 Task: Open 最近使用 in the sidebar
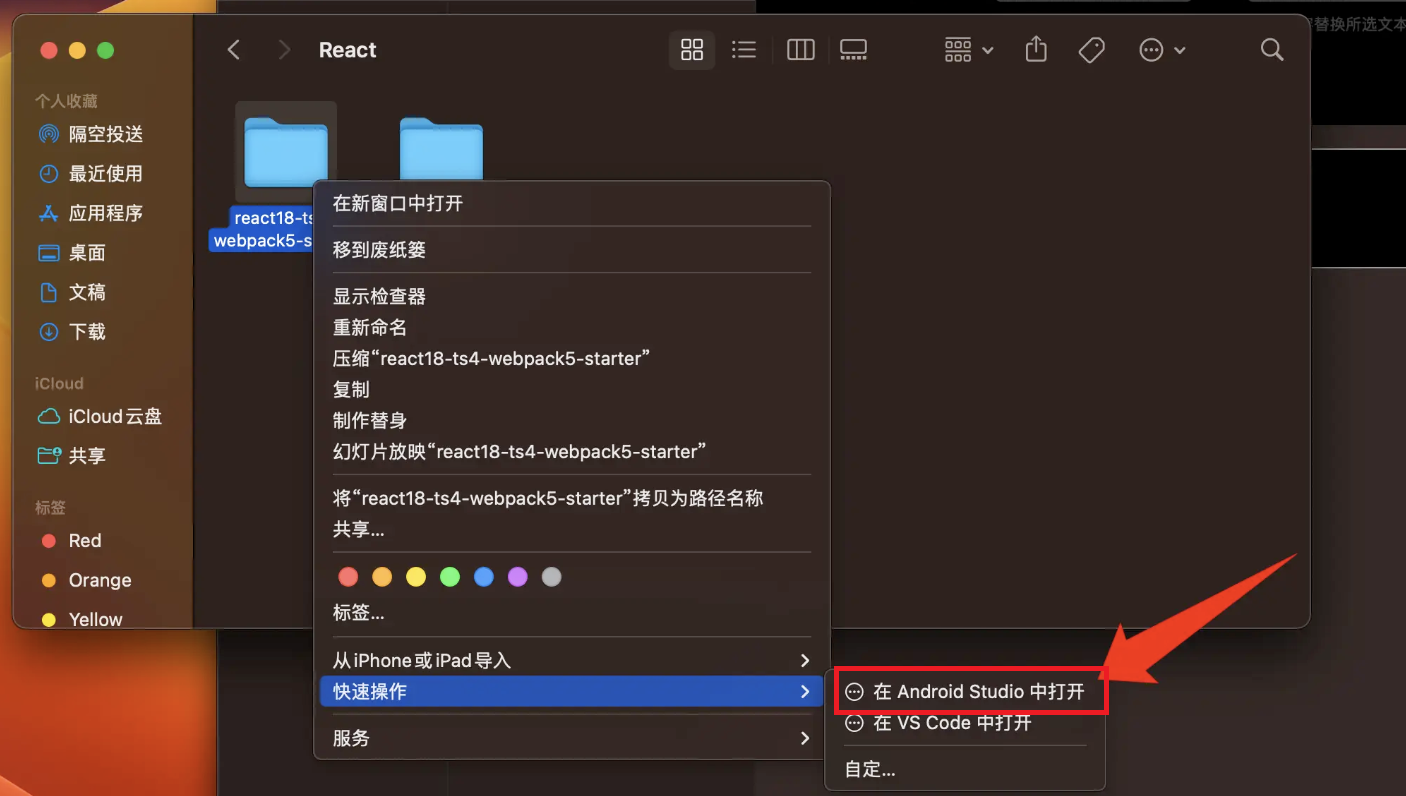tap(90, 174)
